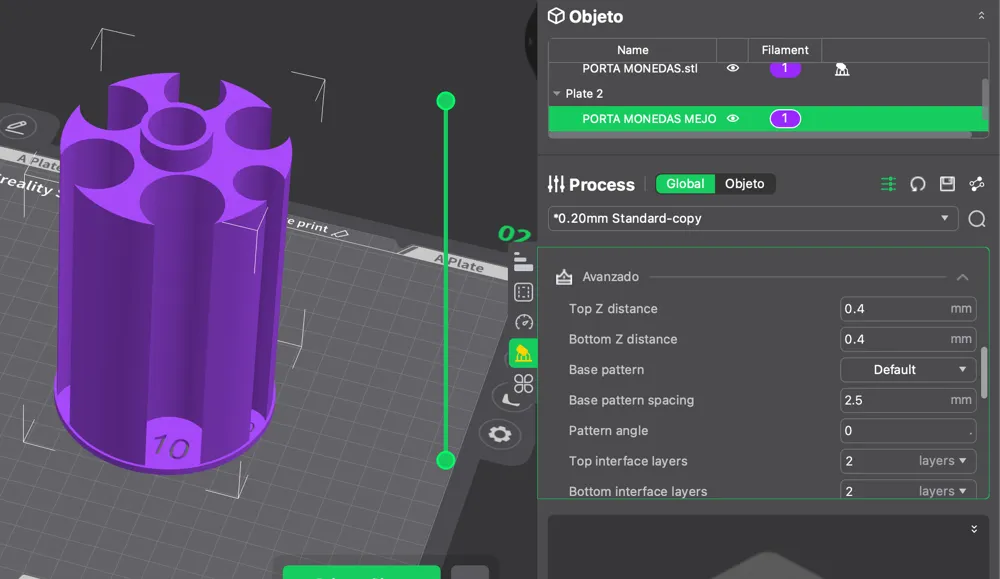Open the 0.20mm Standard-copy preset dropdown

click(x=752, y=219)
